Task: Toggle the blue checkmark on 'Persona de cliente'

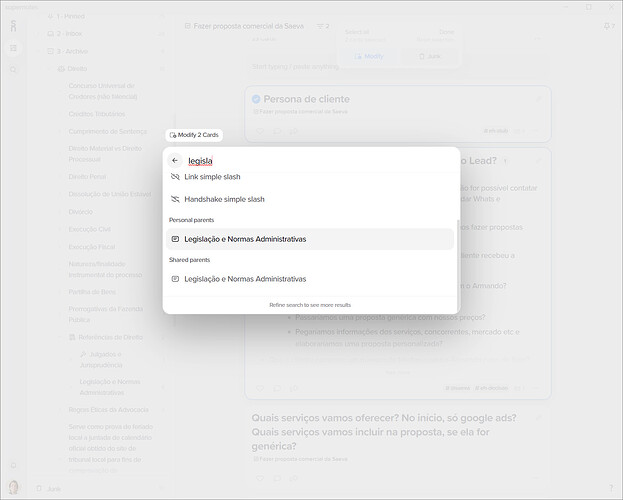Action: 256,99
